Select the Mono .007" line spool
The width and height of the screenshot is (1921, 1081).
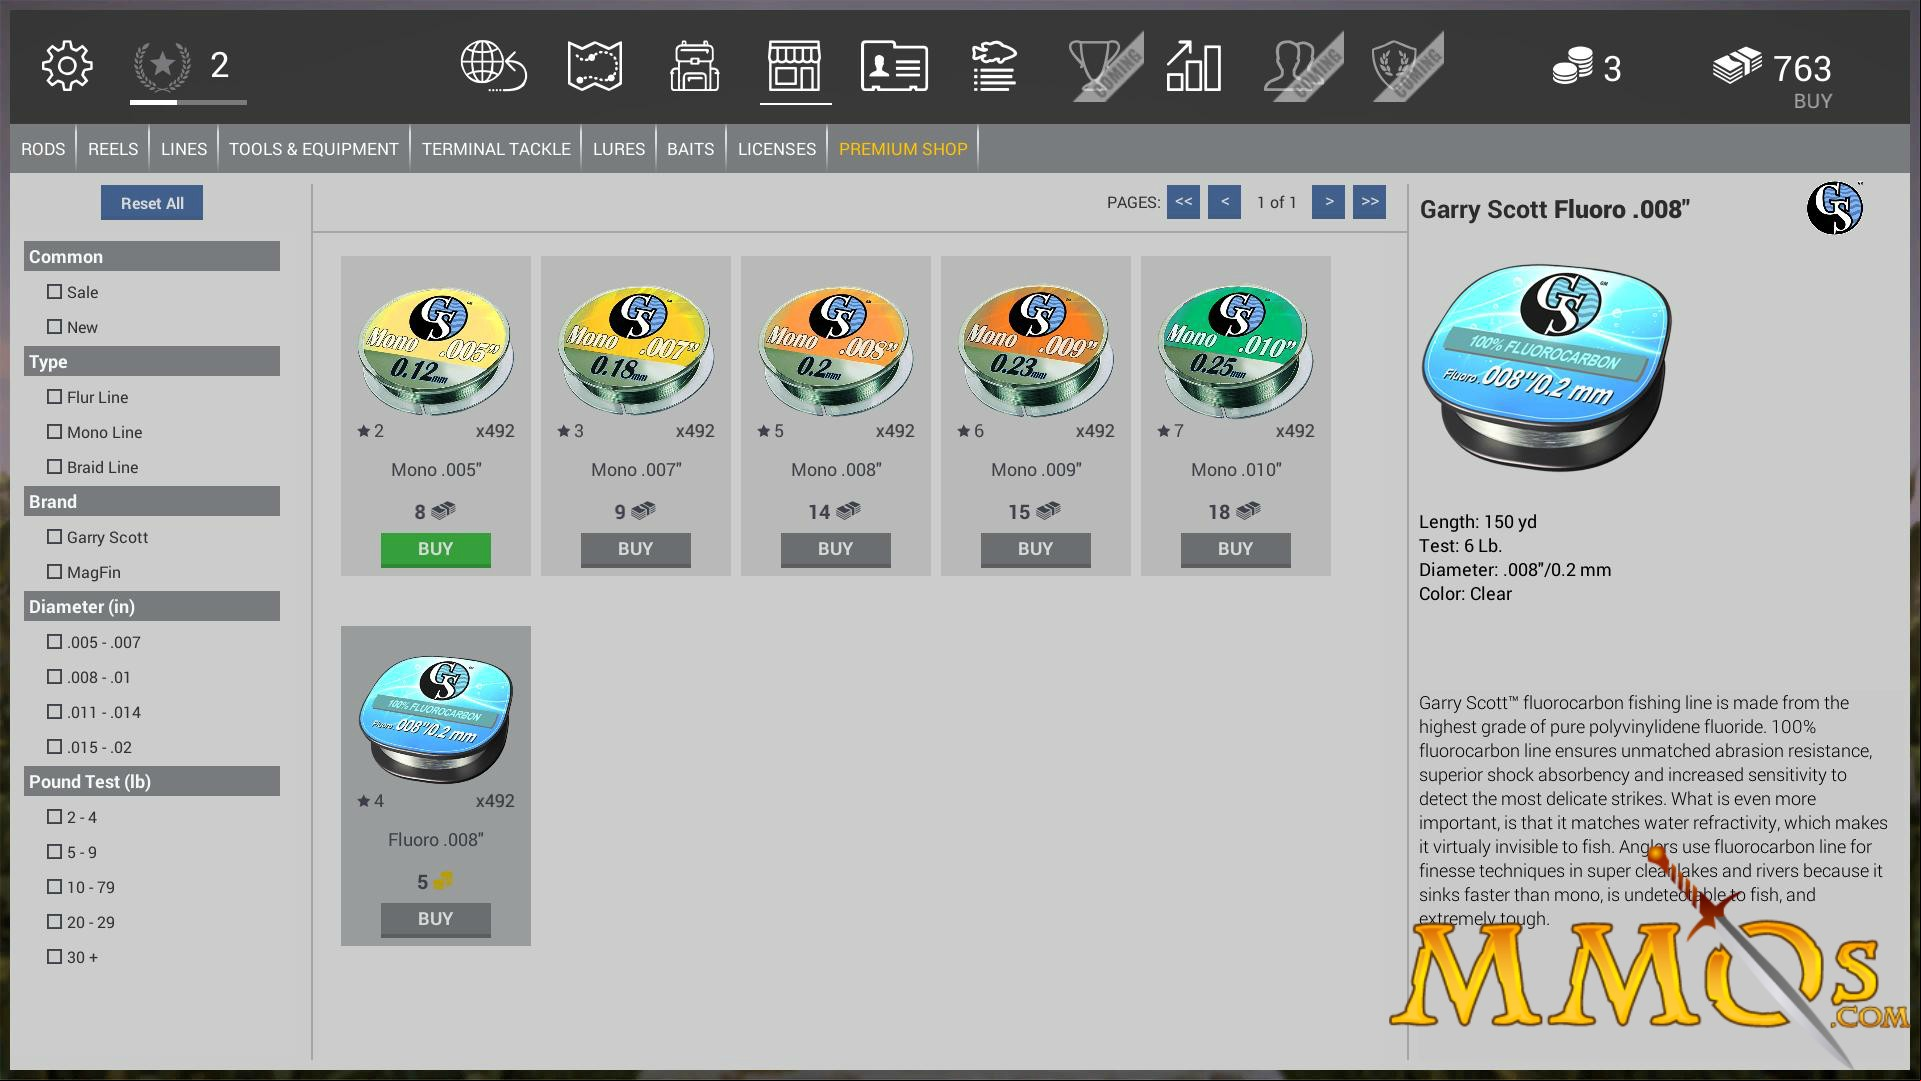tap(636, 352)
